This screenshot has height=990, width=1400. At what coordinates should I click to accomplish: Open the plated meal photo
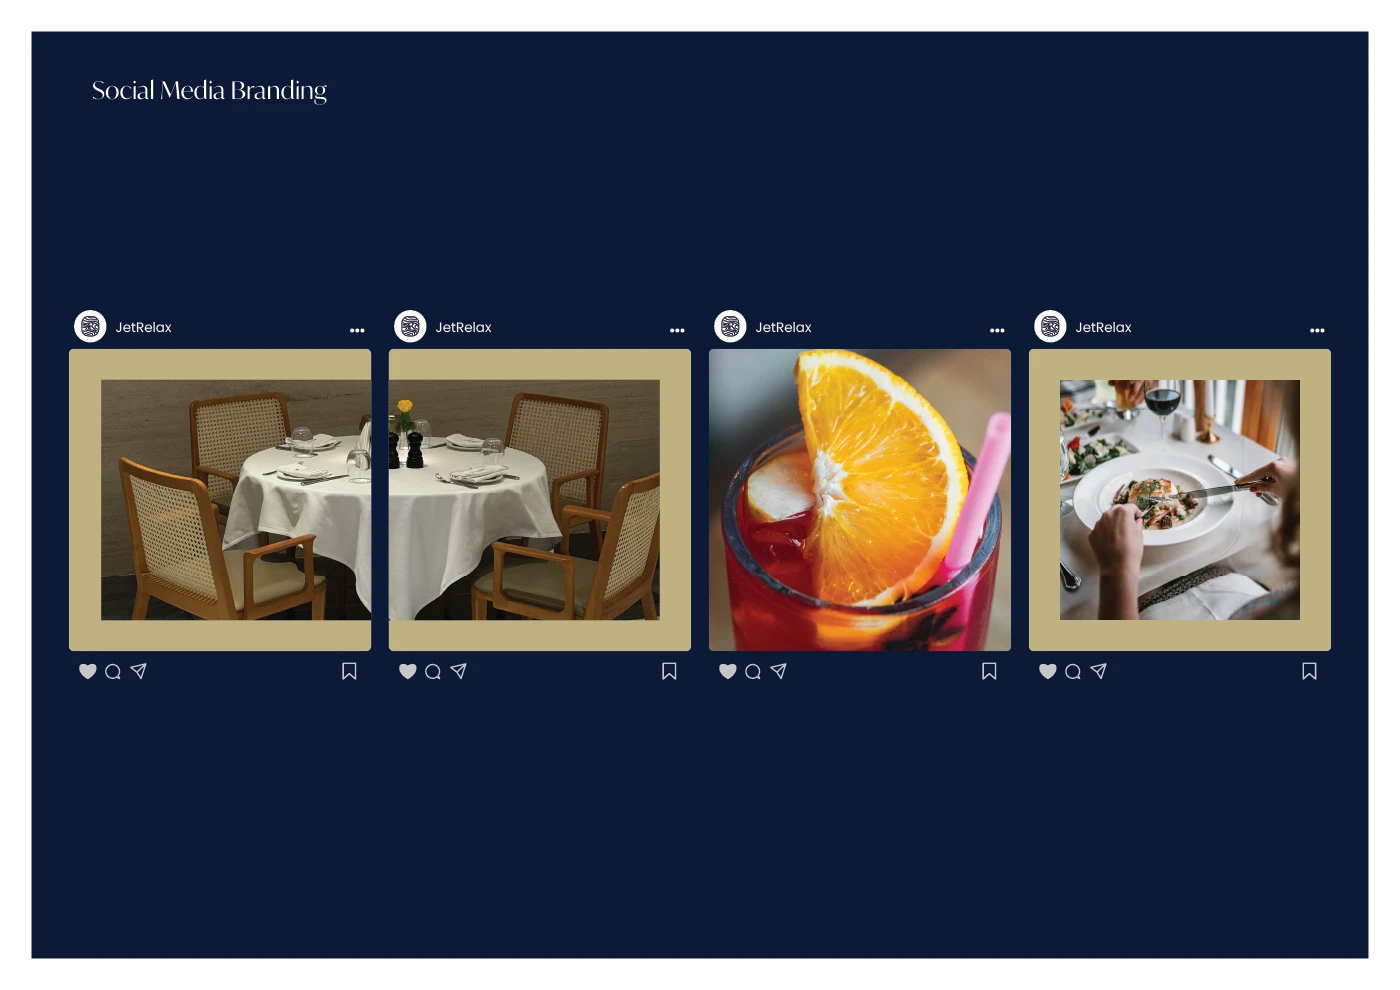click(1180, 500)
